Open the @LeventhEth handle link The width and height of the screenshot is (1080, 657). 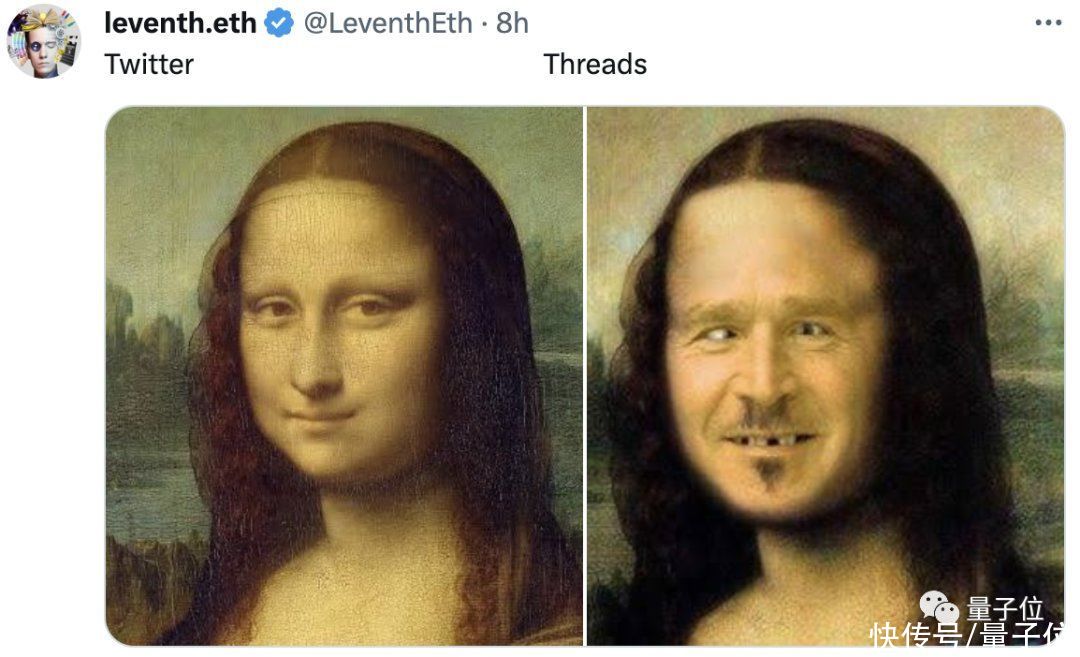(x=388, y=23)
